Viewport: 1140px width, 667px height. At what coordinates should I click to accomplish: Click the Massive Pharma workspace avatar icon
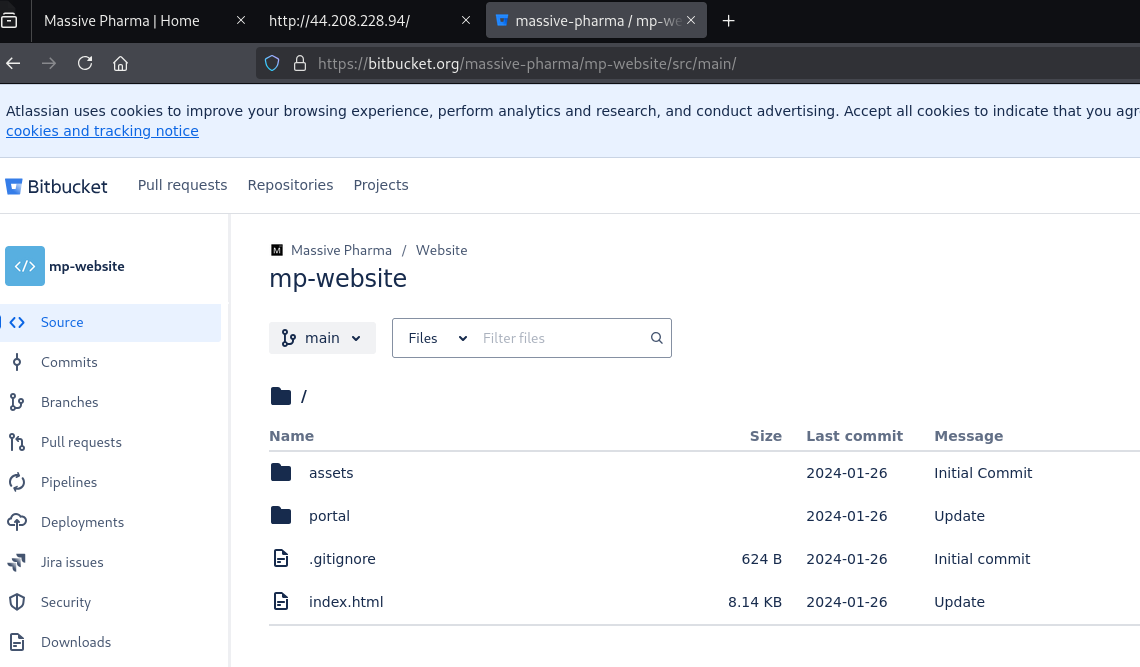click(x=277, y=250)
